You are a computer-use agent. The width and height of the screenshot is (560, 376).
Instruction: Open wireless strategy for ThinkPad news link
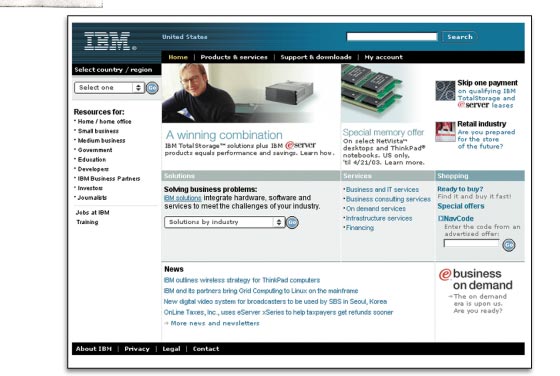click(x=242, y=280)
